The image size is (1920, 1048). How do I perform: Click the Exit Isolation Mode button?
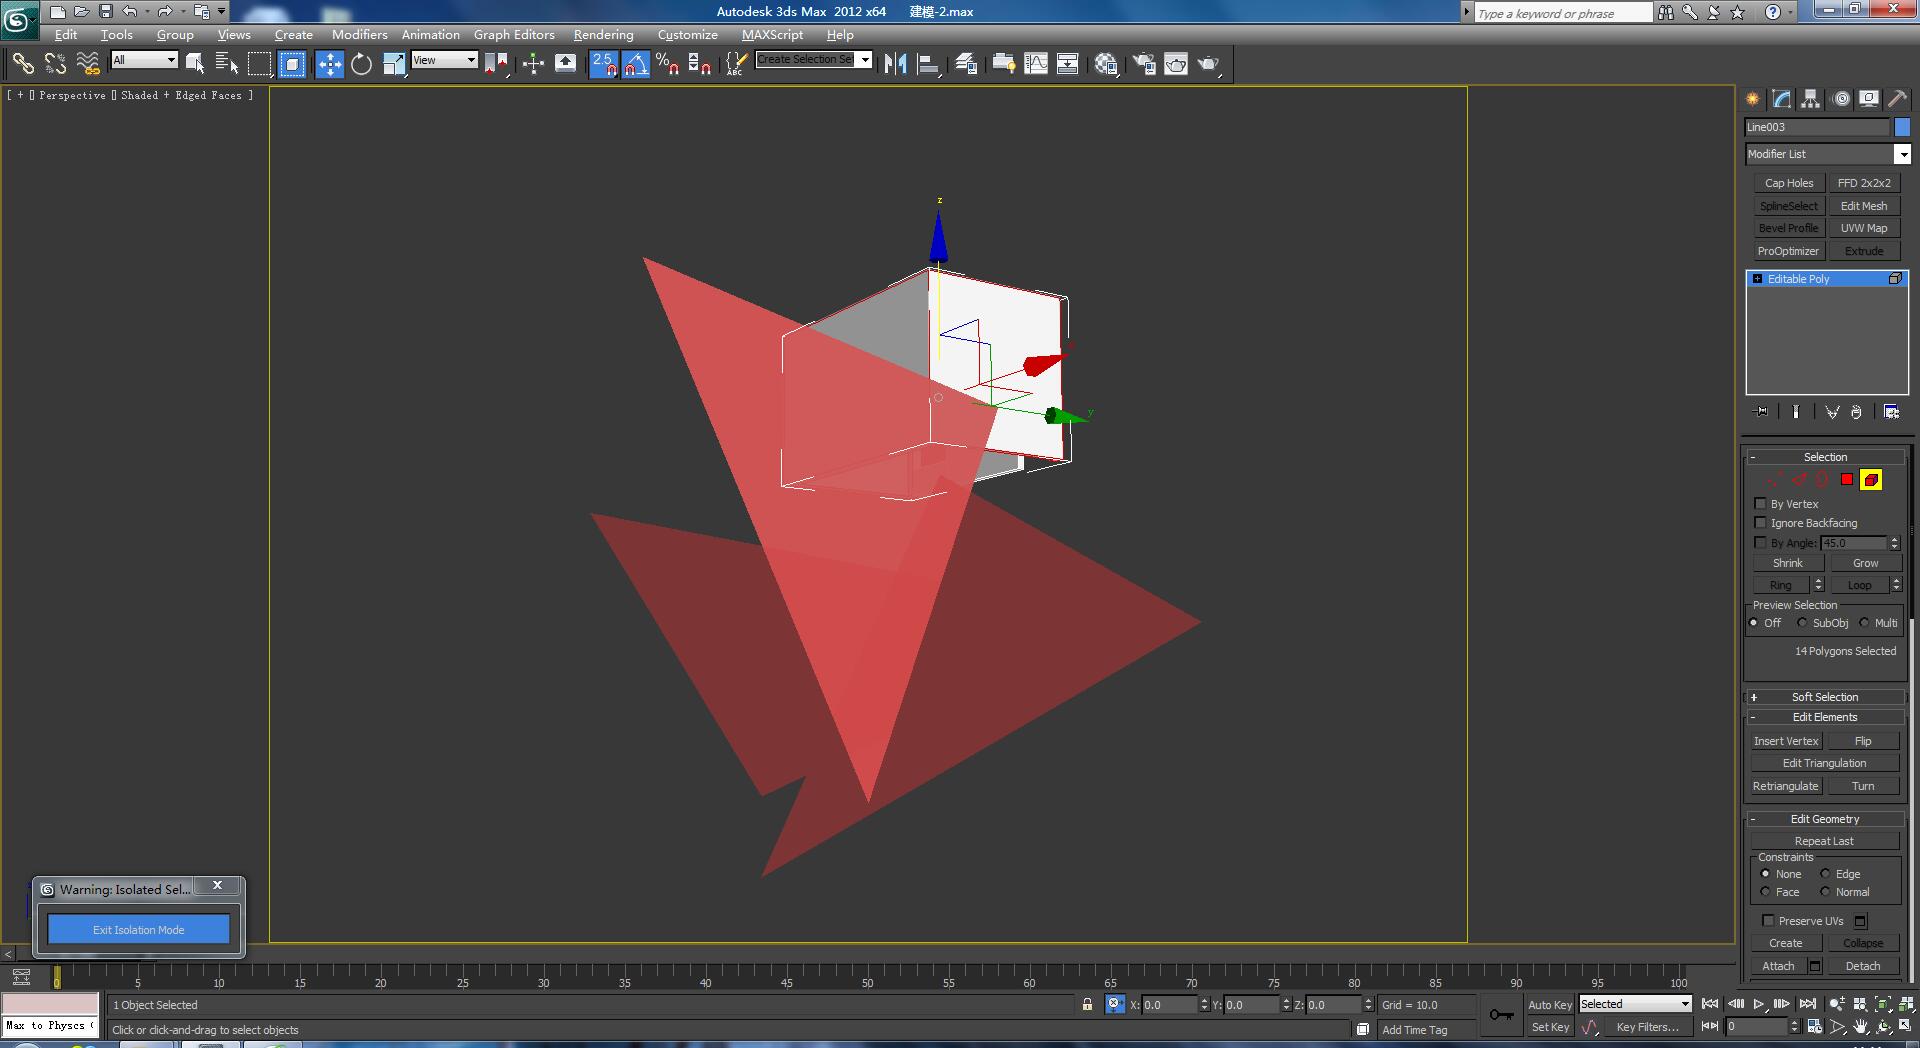coord(139,929)
